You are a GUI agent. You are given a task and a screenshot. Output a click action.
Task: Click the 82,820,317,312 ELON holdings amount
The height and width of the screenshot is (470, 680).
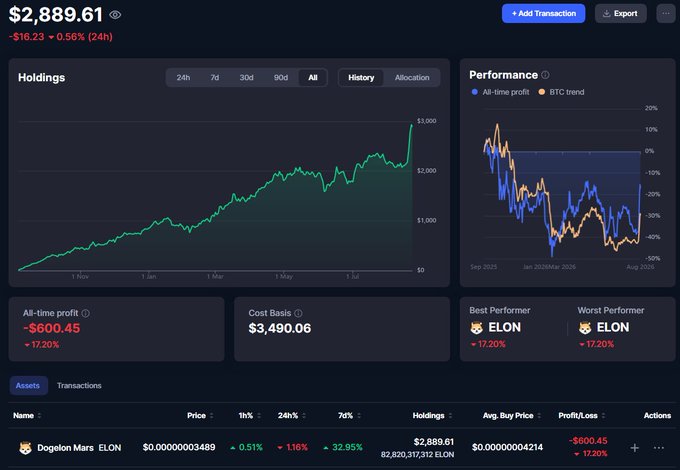(417, 455)
